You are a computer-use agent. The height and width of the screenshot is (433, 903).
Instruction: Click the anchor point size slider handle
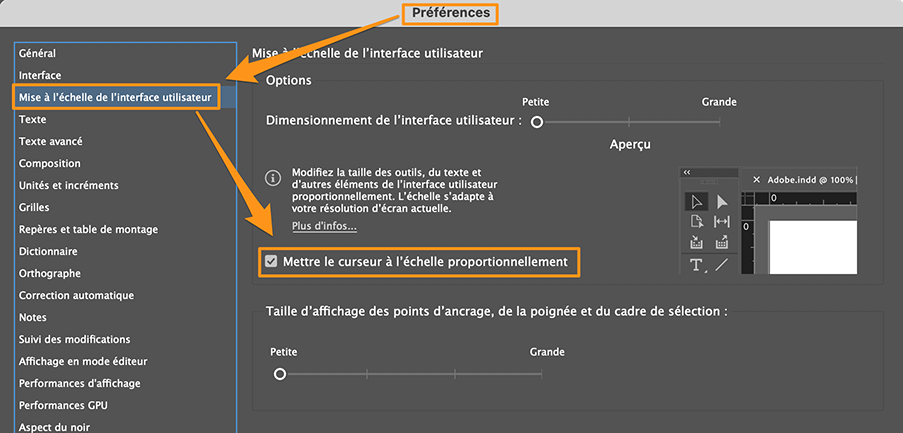(280, 374)
